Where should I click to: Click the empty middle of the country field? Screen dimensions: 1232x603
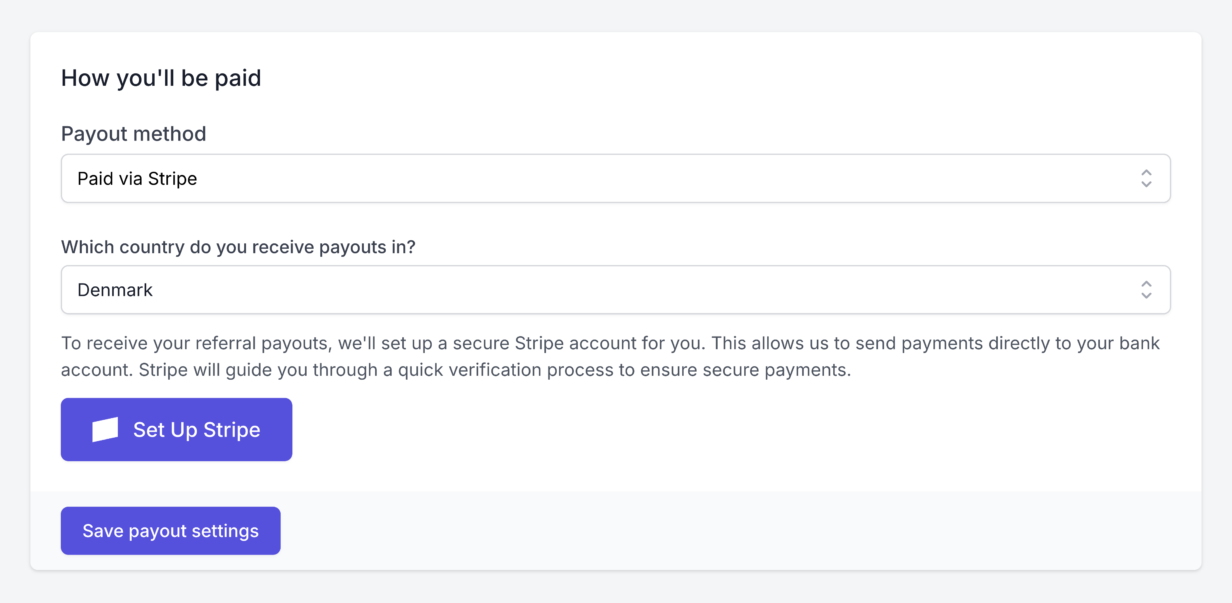pos(640,290)
